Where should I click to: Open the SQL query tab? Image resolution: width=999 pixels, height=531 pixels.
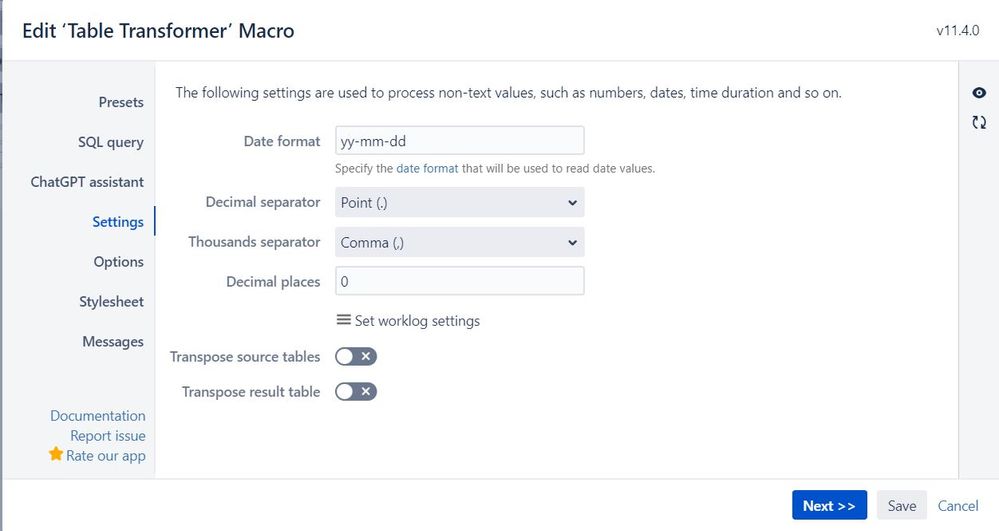click(x=111, y=142)
